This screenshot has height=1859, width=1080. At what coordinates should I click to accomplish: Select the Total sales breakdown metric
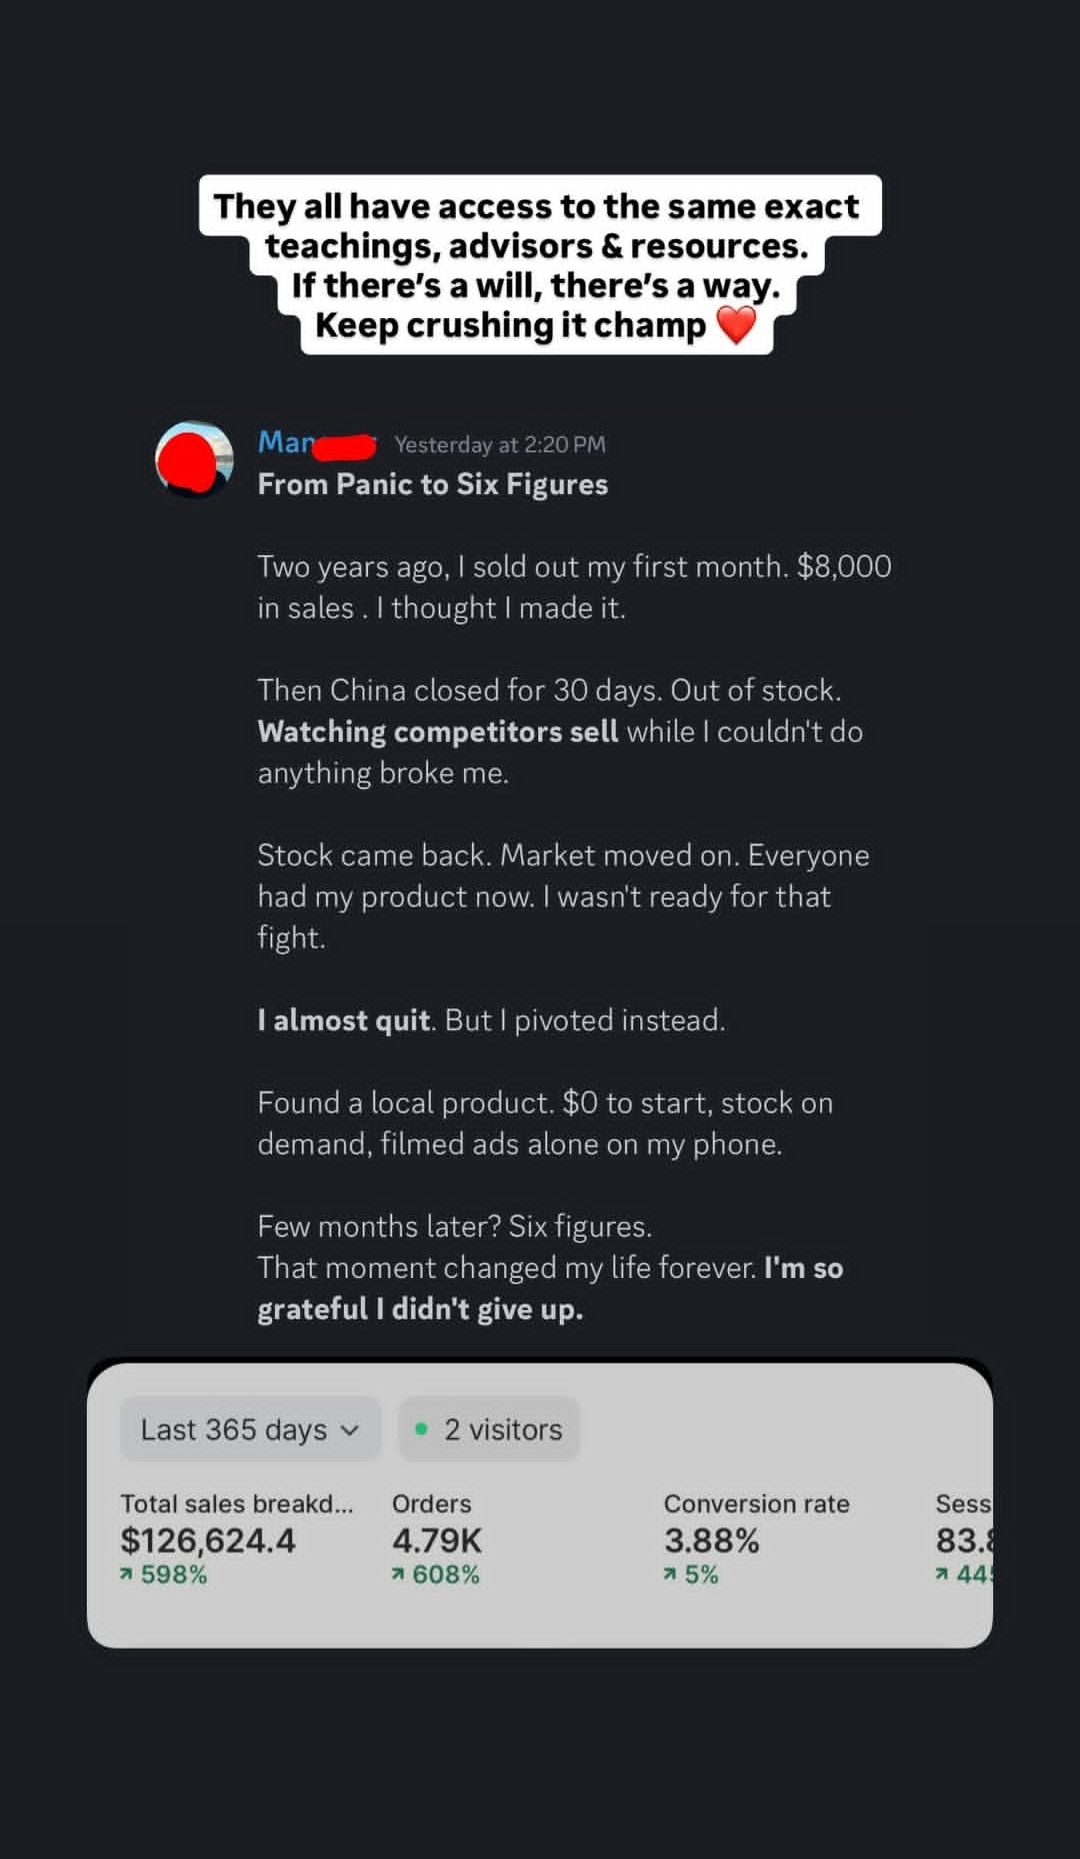[236, 1503]
